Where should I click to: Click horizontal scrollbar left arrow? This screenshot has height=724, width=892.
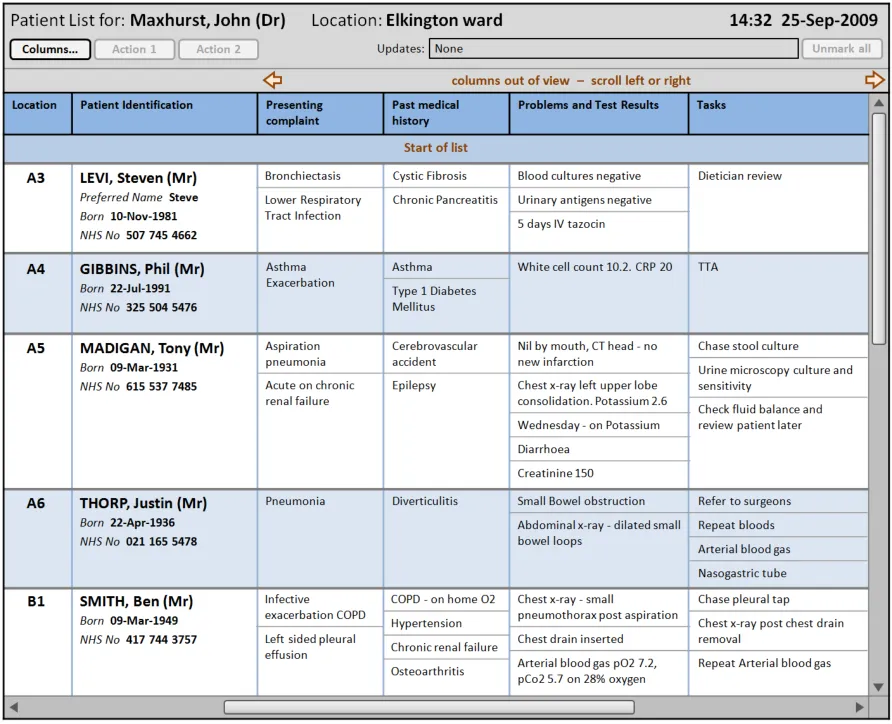[14, 707]
